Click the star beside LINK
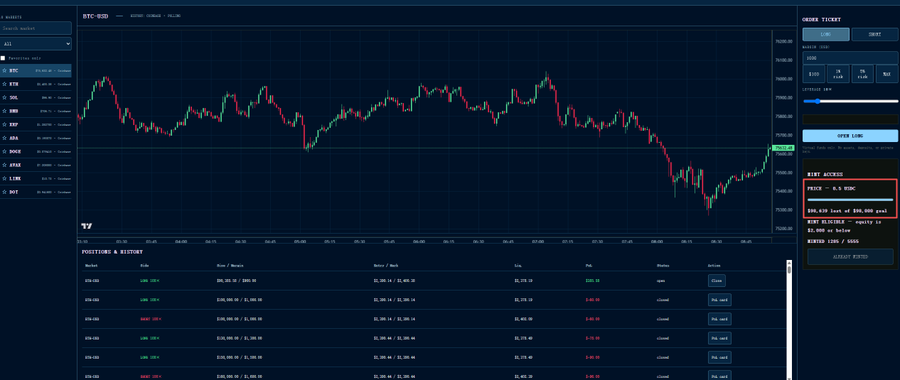 click(4, 179)
